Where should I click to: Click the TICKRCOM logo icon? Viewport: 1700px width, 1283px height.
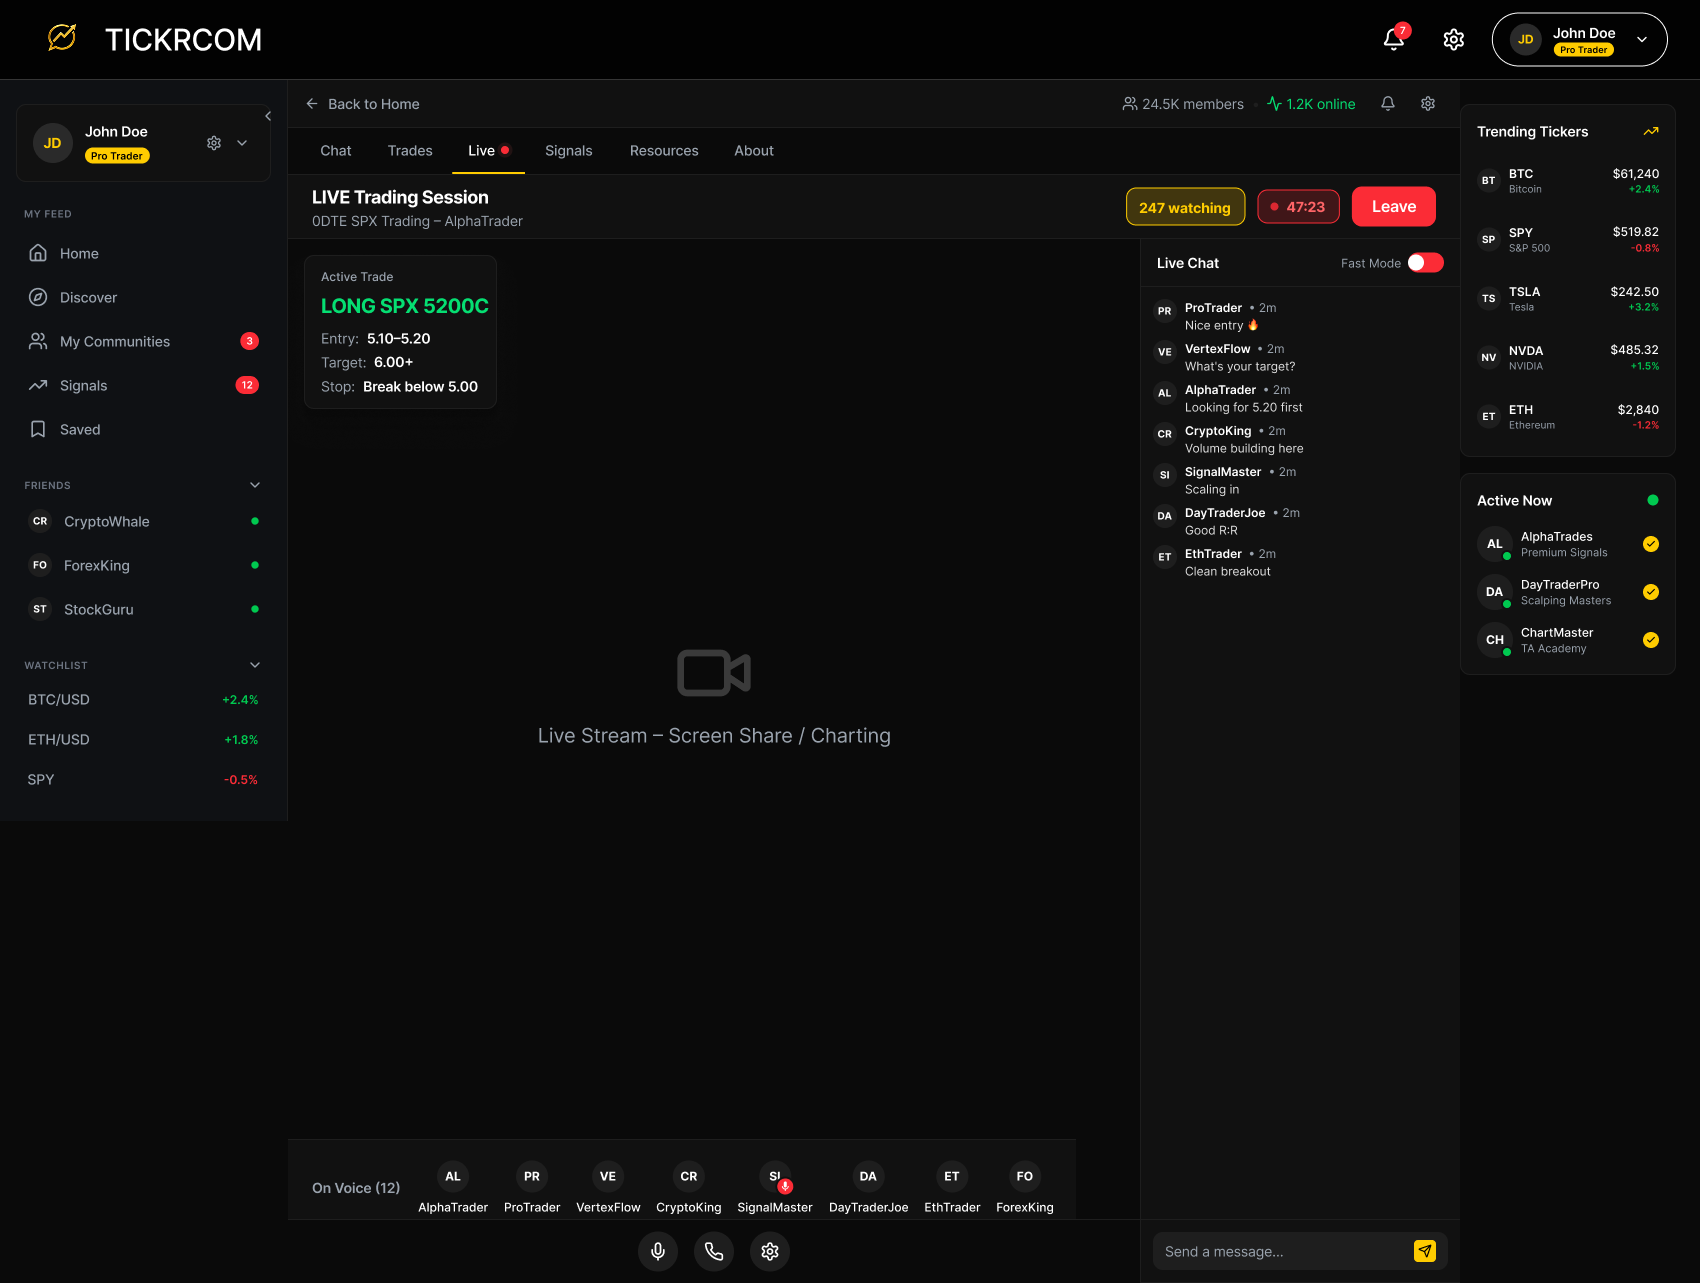(62, 38)
